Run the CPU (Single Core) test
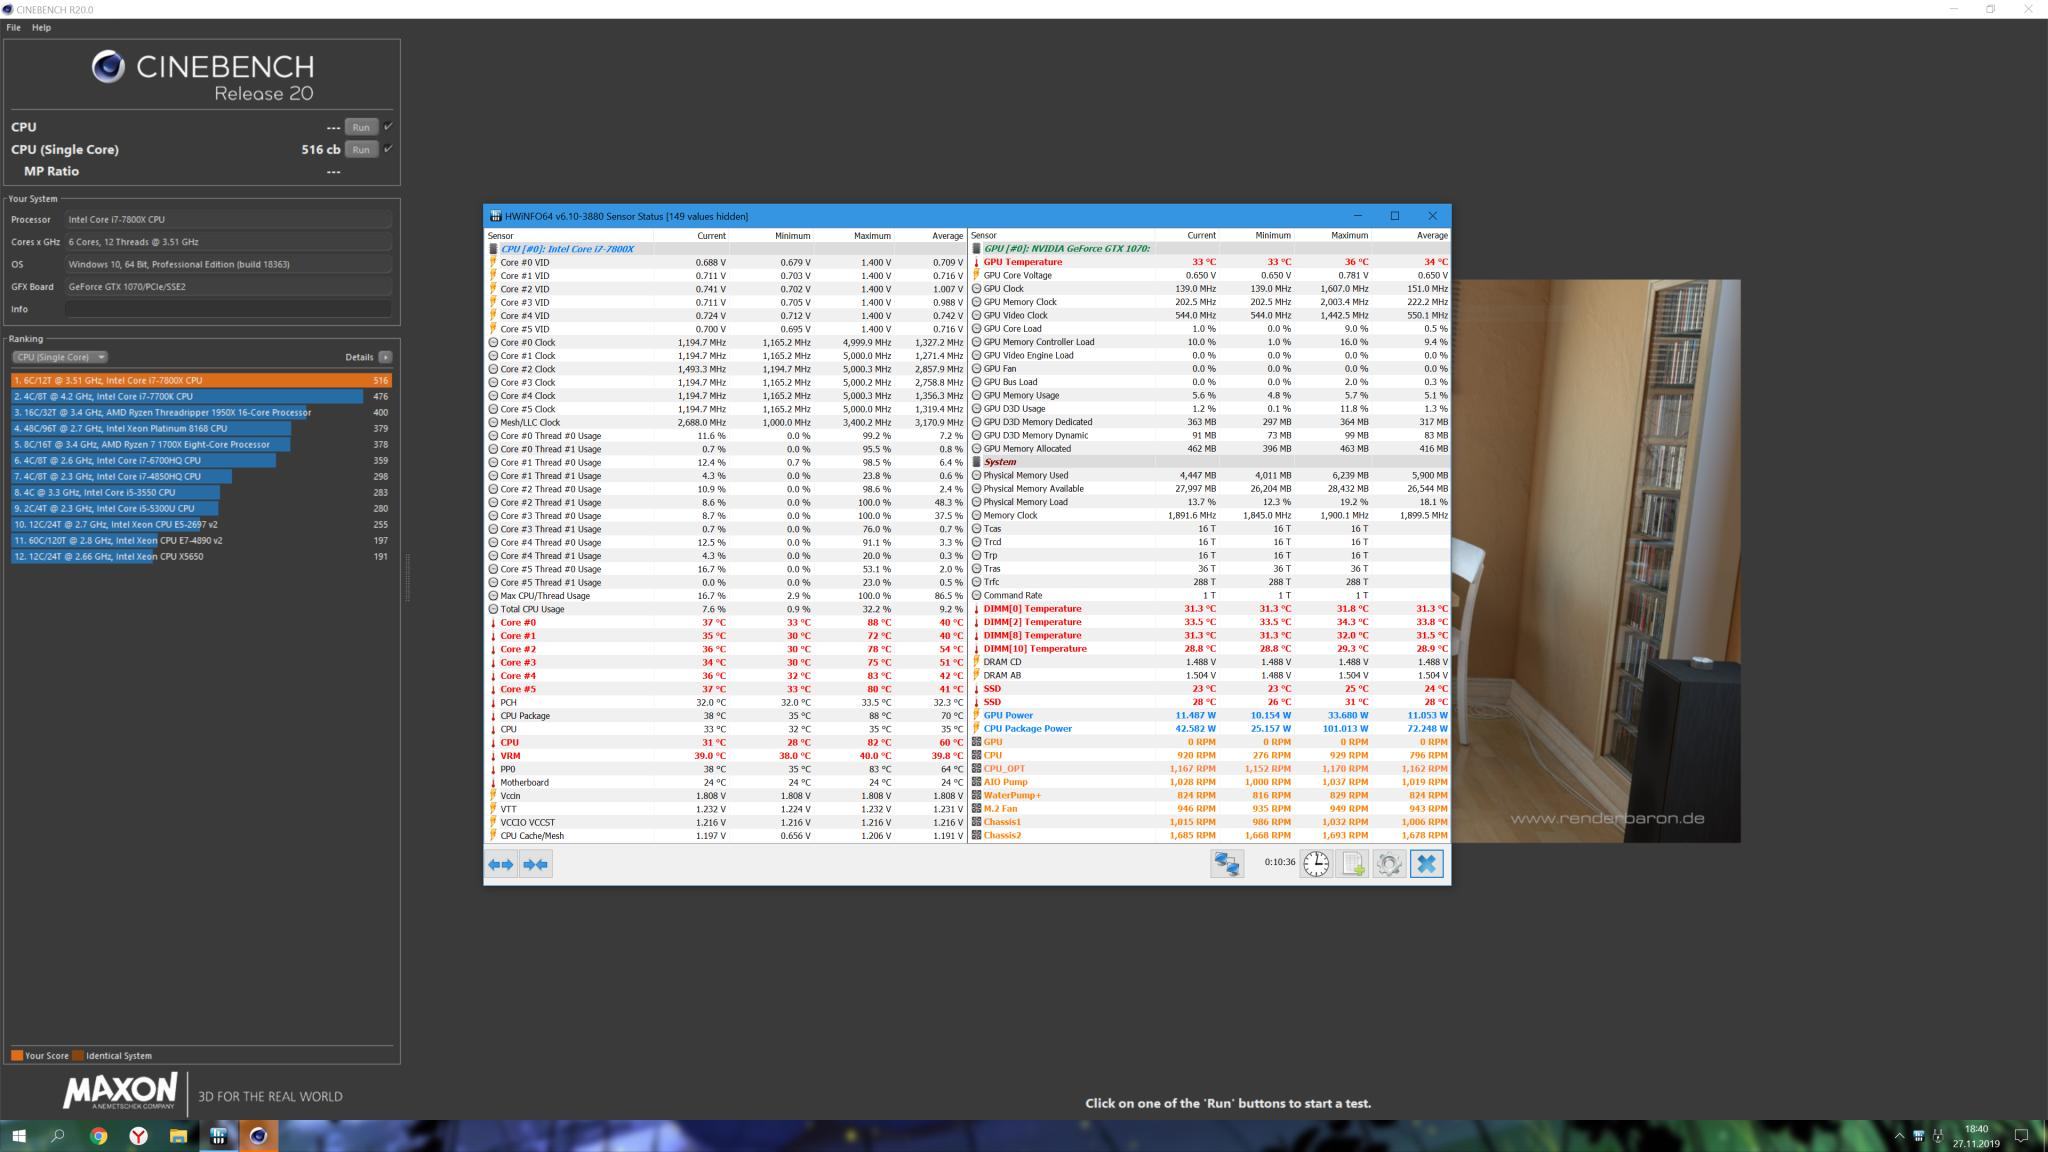The image size is (2048, 1152). tap(360, 149)
